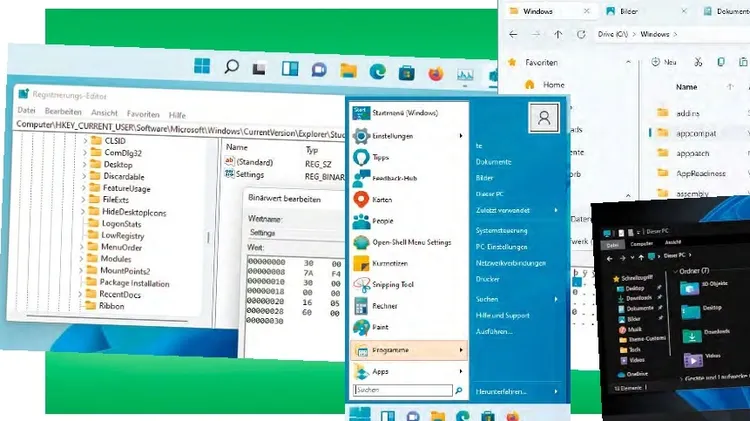Launch Chat icon in top taskbar
750x421 pixels.
[x=319, y=70]
